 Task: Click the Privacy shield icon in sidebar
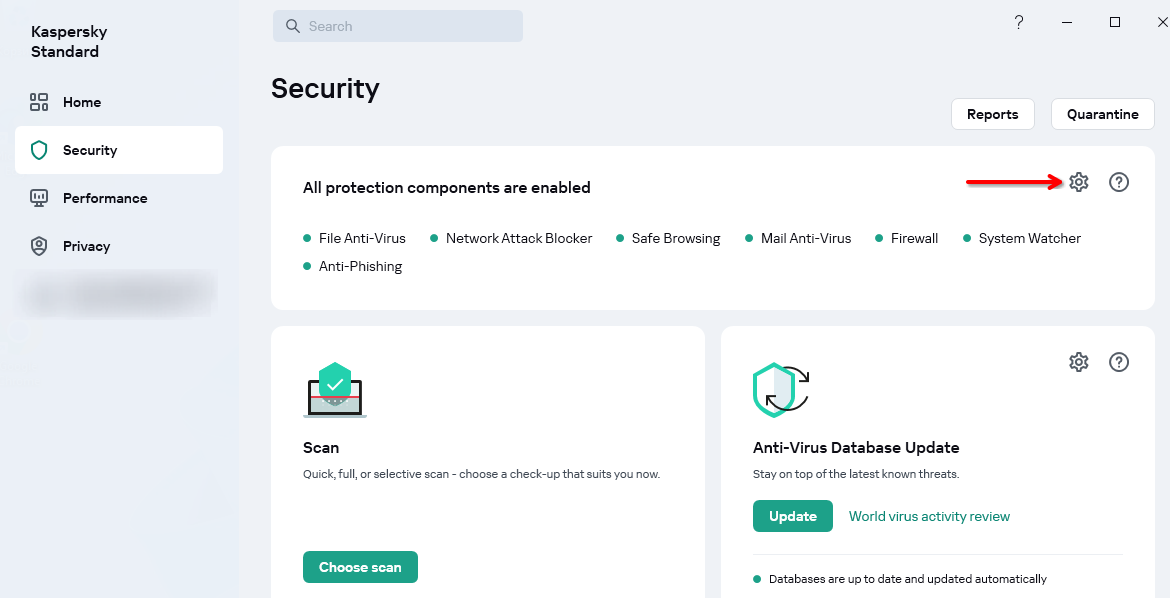pos(39,246)
